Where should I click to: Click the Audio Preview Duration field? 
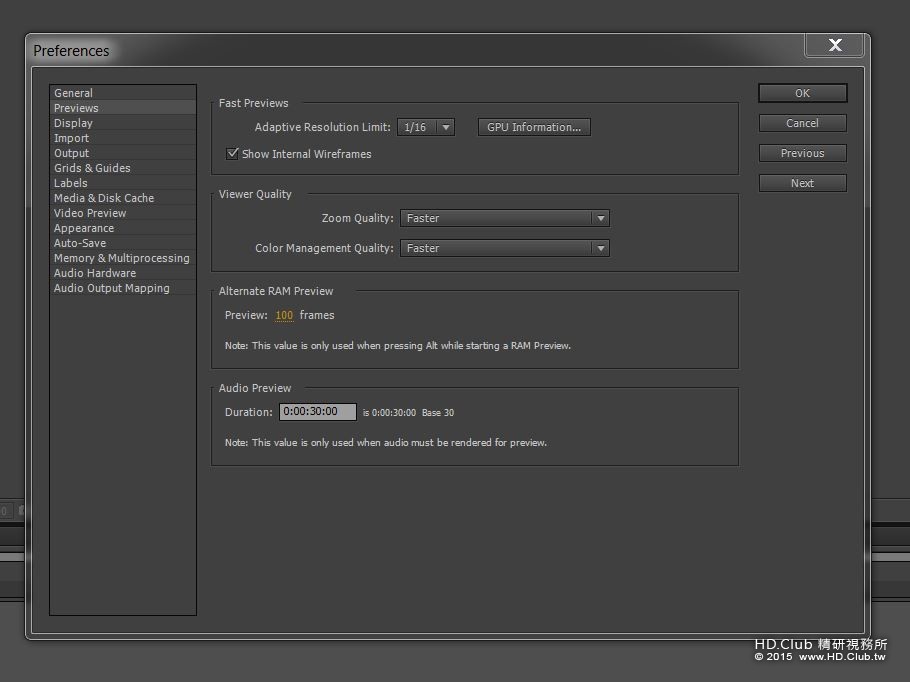[317, 412]
